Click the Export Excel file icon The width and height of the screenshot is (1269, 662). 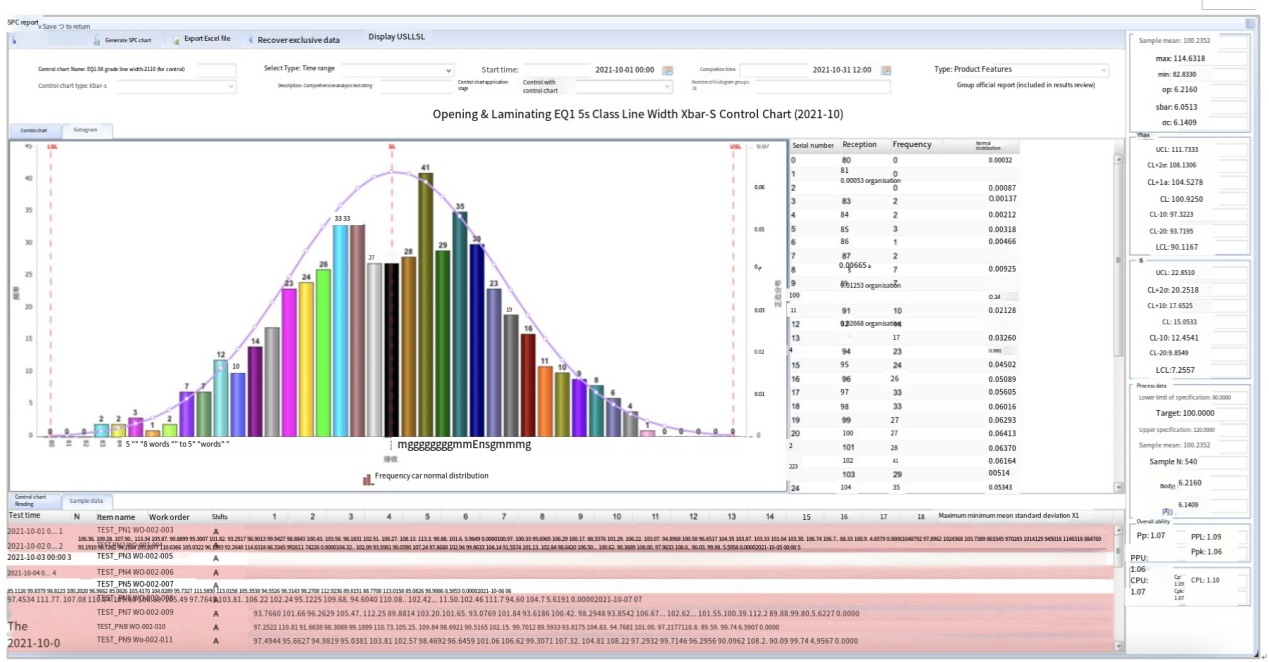(176, 40)
